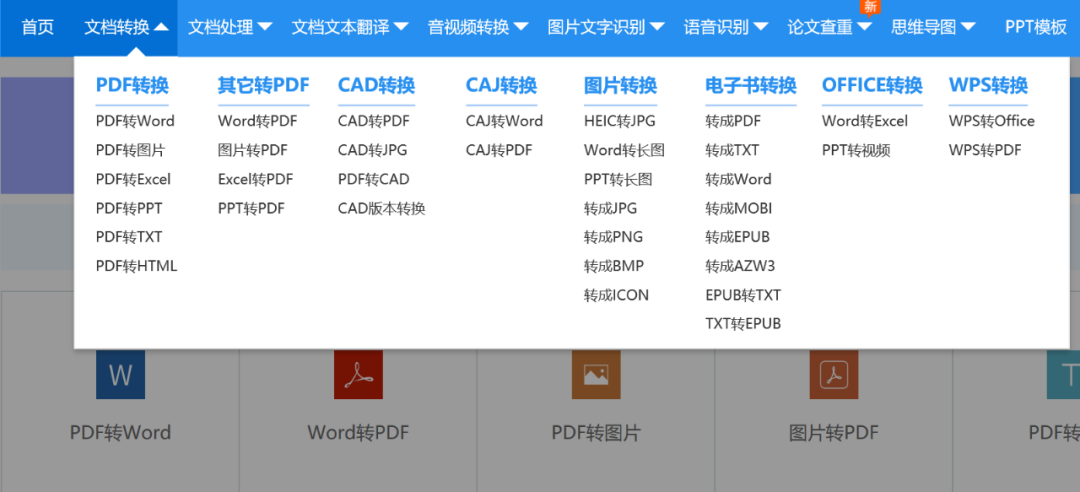Viewport: 1080px width, 492px height.
Task: Open PPT转视频 under OFFICE转换
Action: click(856, 150)
